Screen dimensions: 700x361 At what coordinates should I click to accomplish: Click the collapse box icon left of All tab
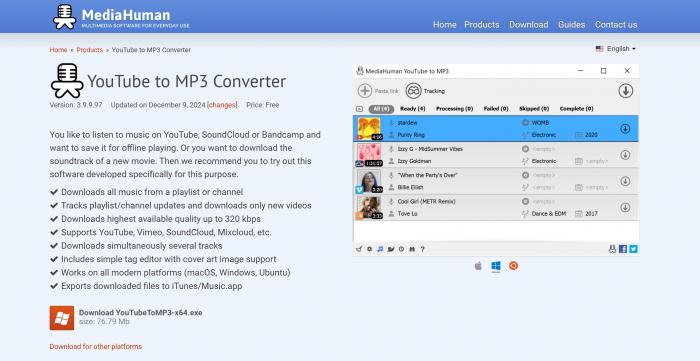pyautogui.click(x=359, y=109)
